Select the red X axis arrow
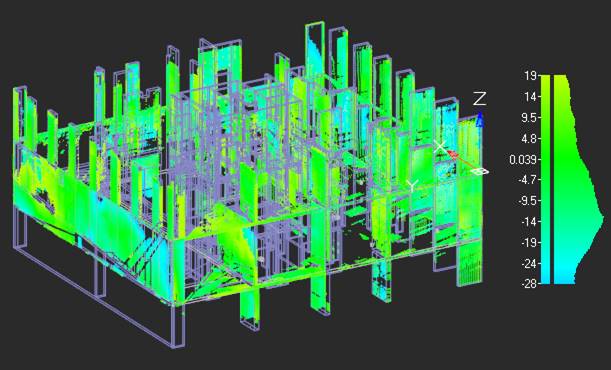 tap(452, 154)
